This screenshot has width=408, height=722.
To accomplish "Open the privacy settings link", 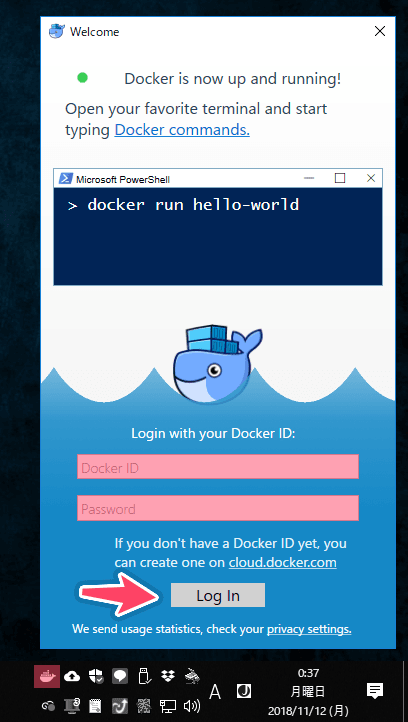I will pyautogui.click(x=309, y=629).
